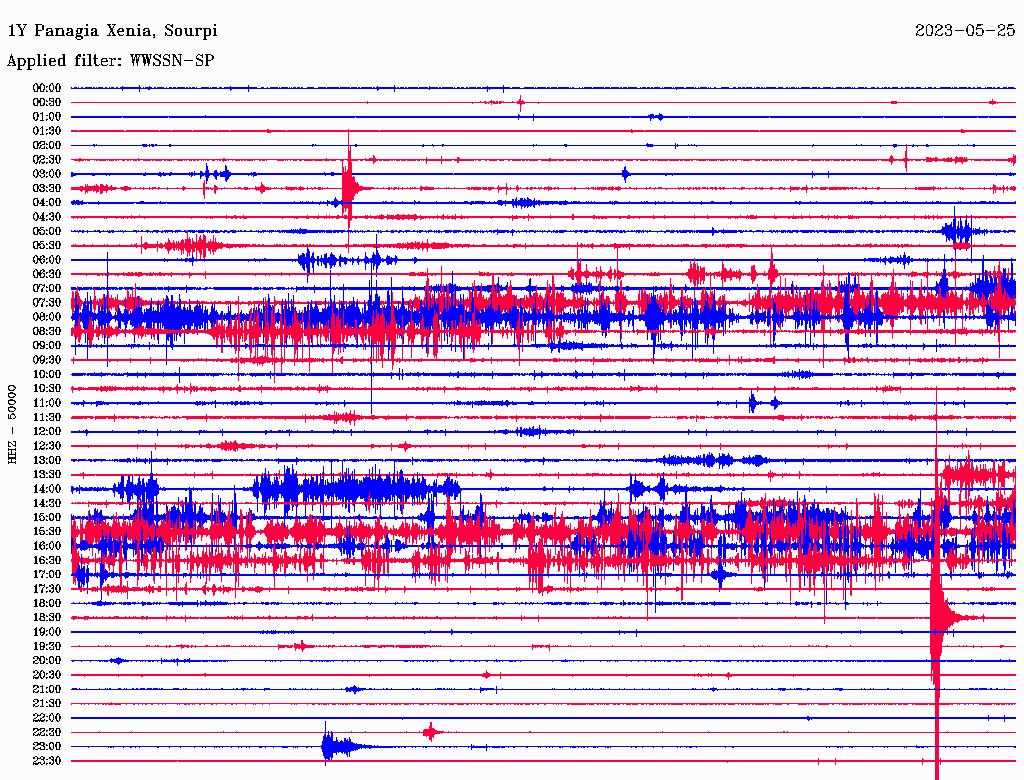The image size is (1024, 780).
Task: Select the 16:30 time label
Action: pyautogui.click(x=47, y=561)
